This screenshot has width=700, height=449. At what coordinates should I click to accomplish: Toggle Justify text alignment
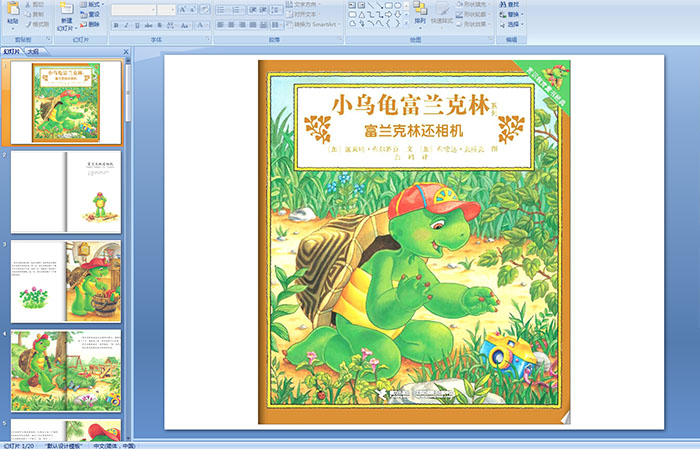pos(253,25)
